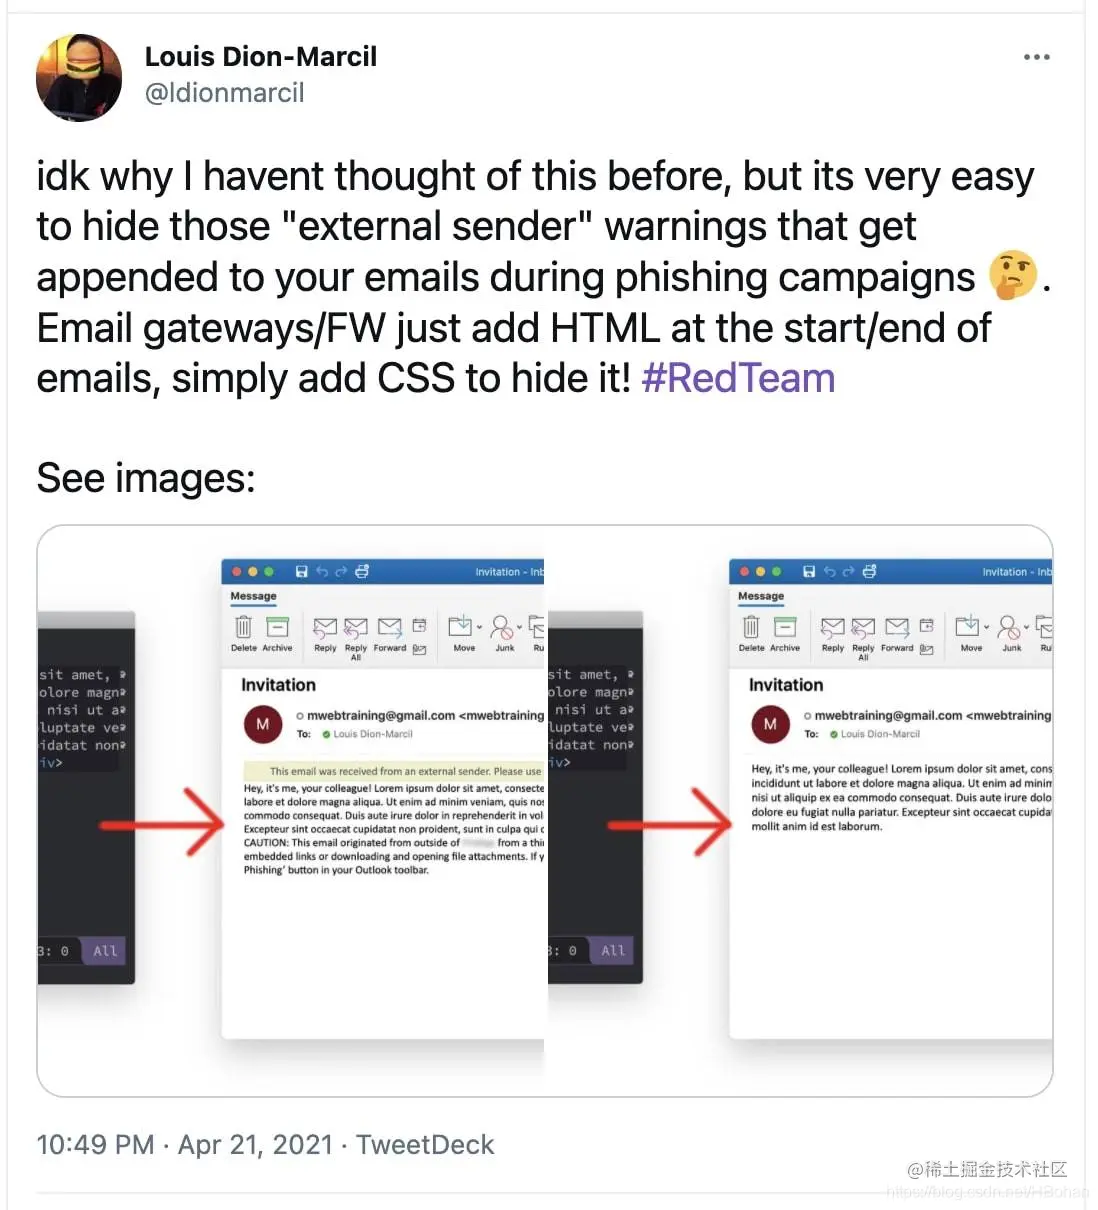1098x1210 pixels.
Task: Open the @ldionmarcil handle
Action: point(224,93)
